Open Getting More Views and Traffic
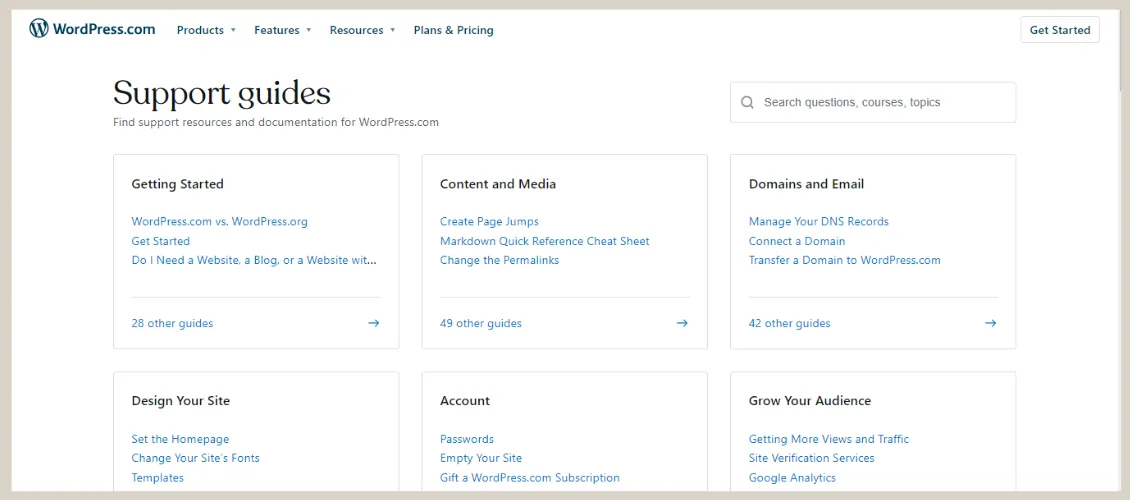1130x500 pixels. [829, 439]
